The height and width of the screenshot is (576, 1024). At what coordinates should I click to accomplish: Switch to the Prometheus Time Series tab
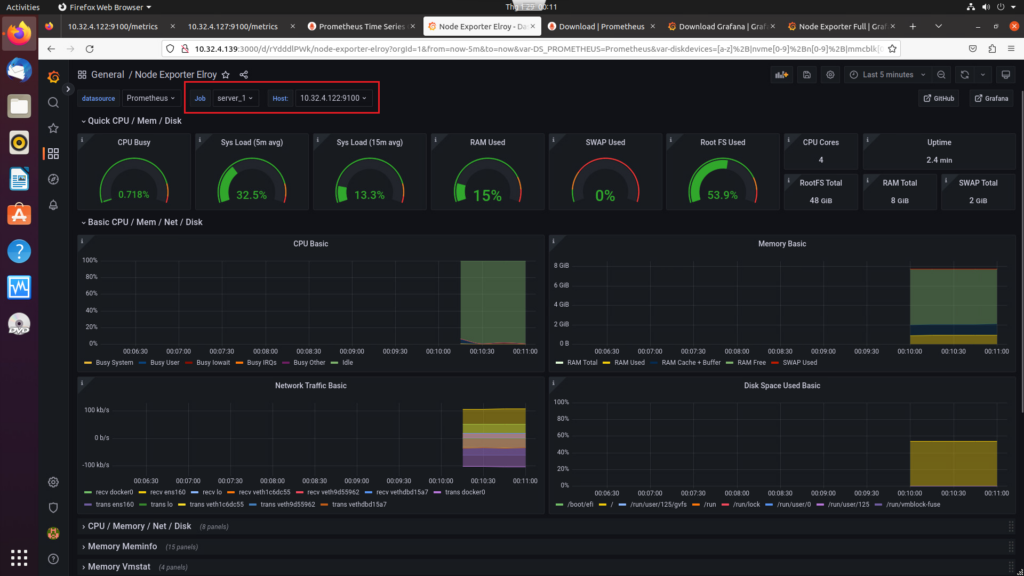coord(362,26)
